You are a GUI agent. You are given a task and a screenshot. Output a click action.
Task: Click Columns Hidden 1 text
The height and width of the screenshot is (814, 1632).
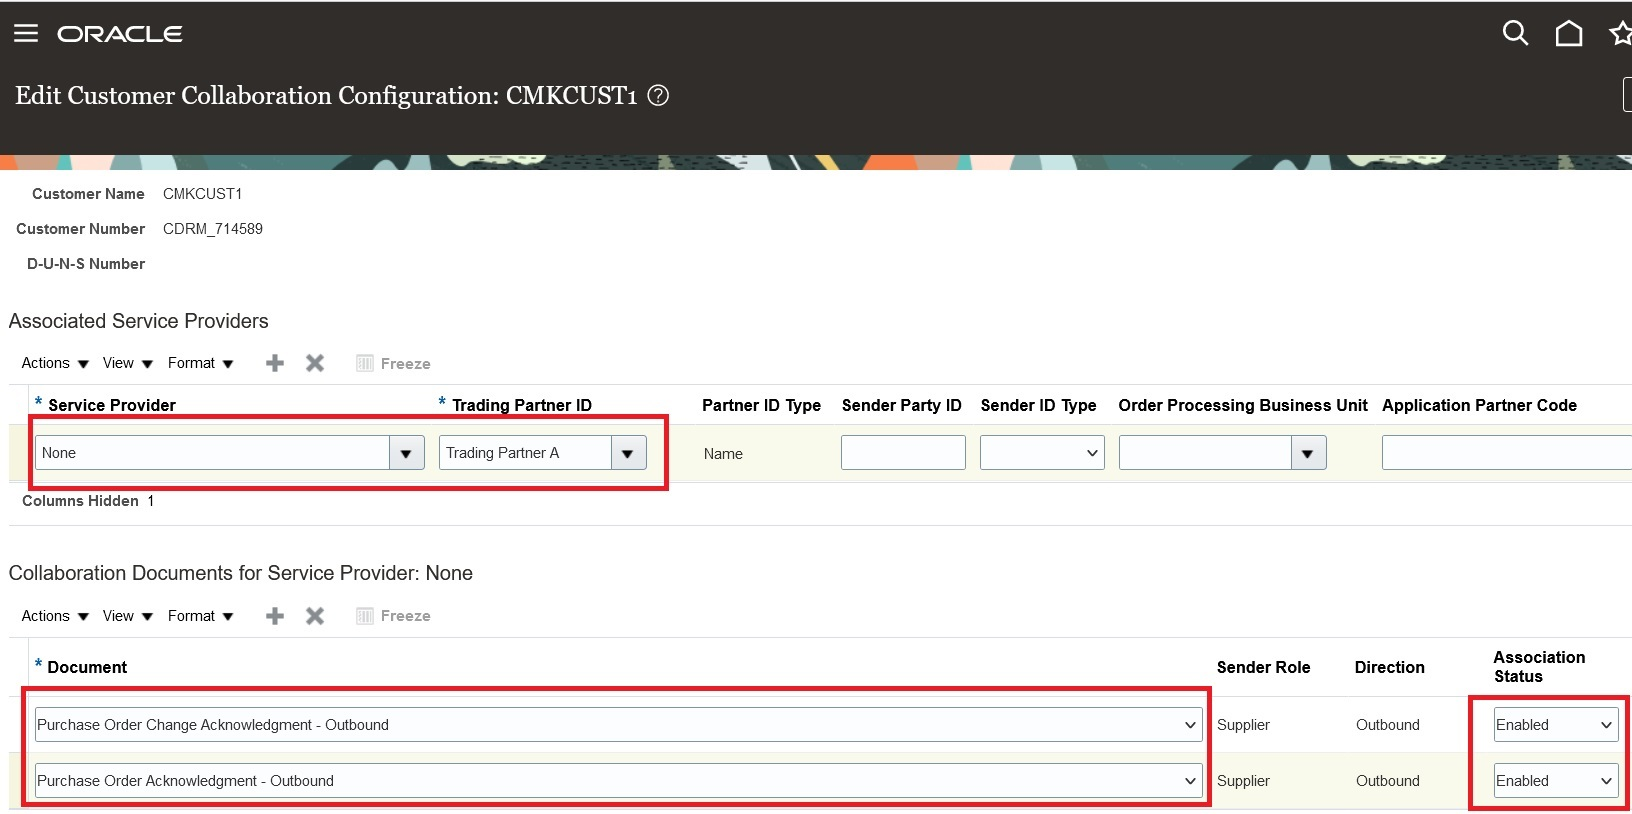(88, 501)
